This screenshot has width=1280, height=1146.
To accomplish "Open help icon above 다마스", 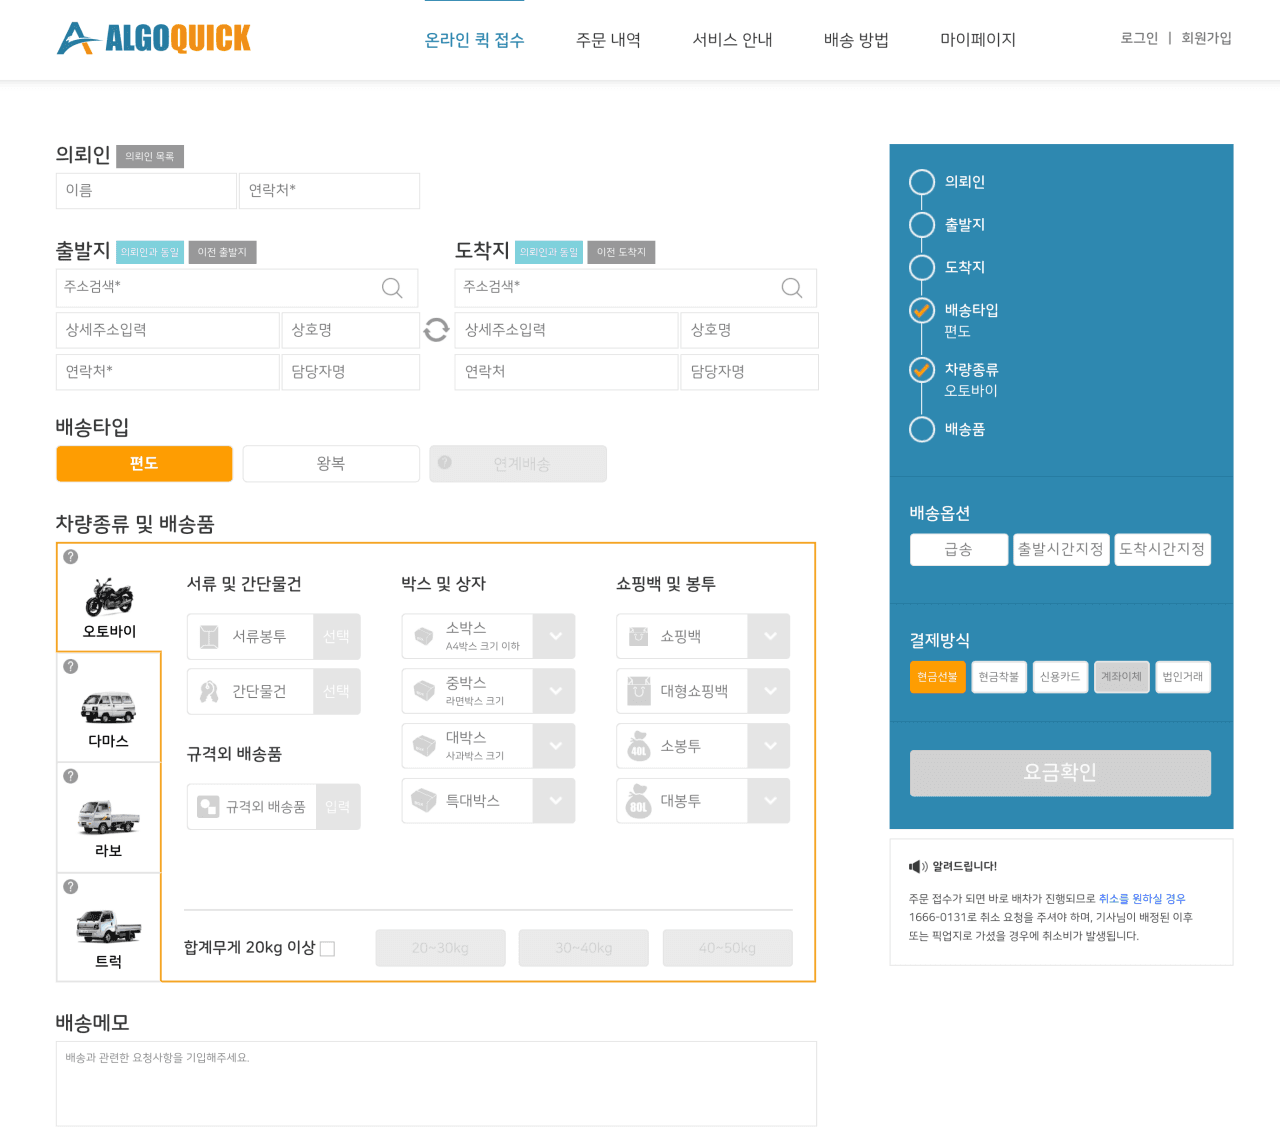I will (71, 666).
